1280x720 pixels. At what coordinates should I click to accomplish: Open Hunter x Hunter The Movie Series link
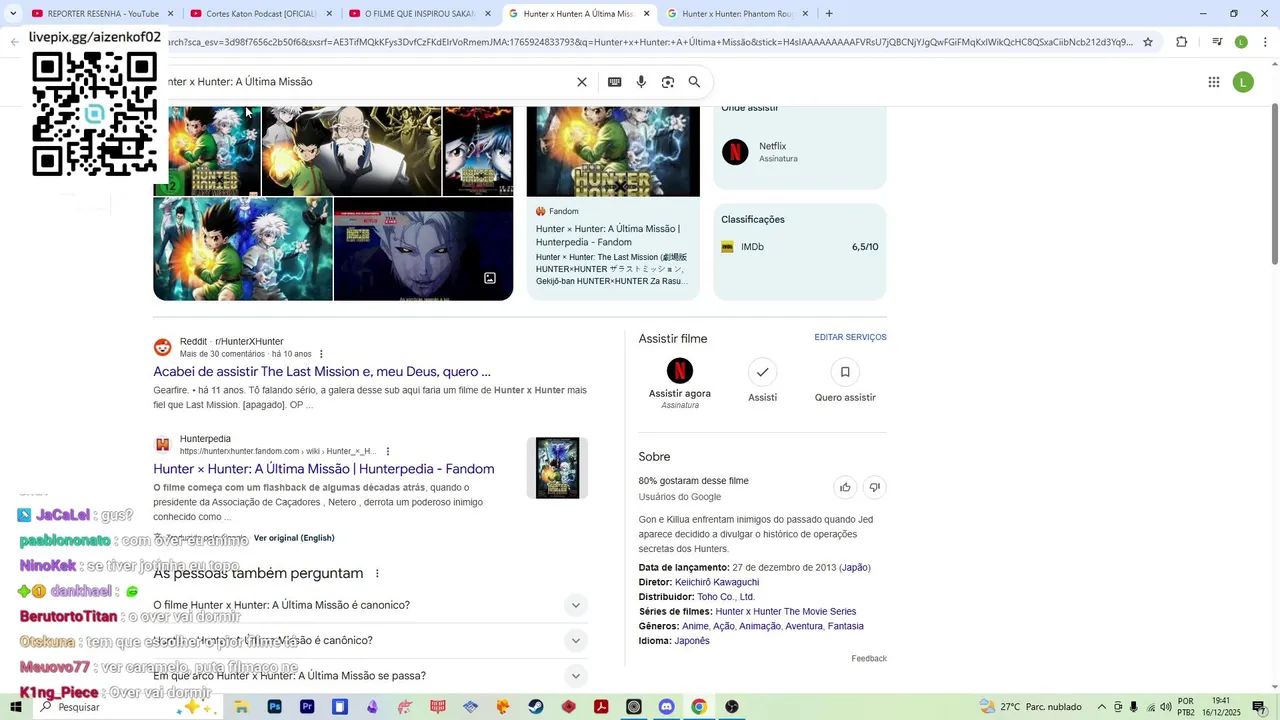(786, 612)
